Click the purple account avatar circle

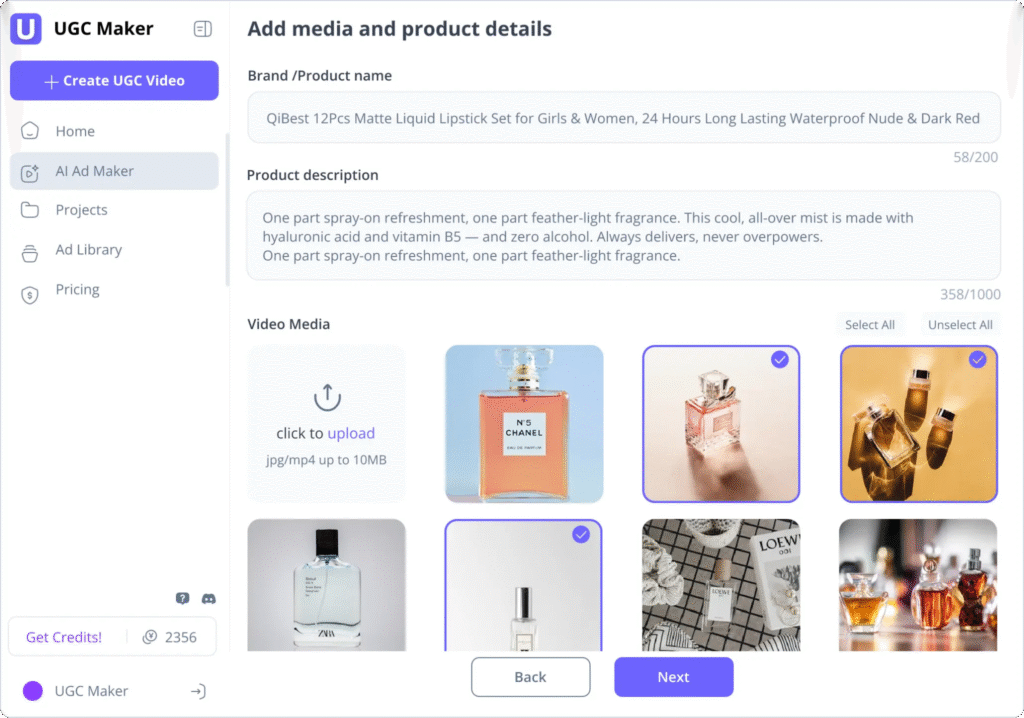(x=33, y=691)
